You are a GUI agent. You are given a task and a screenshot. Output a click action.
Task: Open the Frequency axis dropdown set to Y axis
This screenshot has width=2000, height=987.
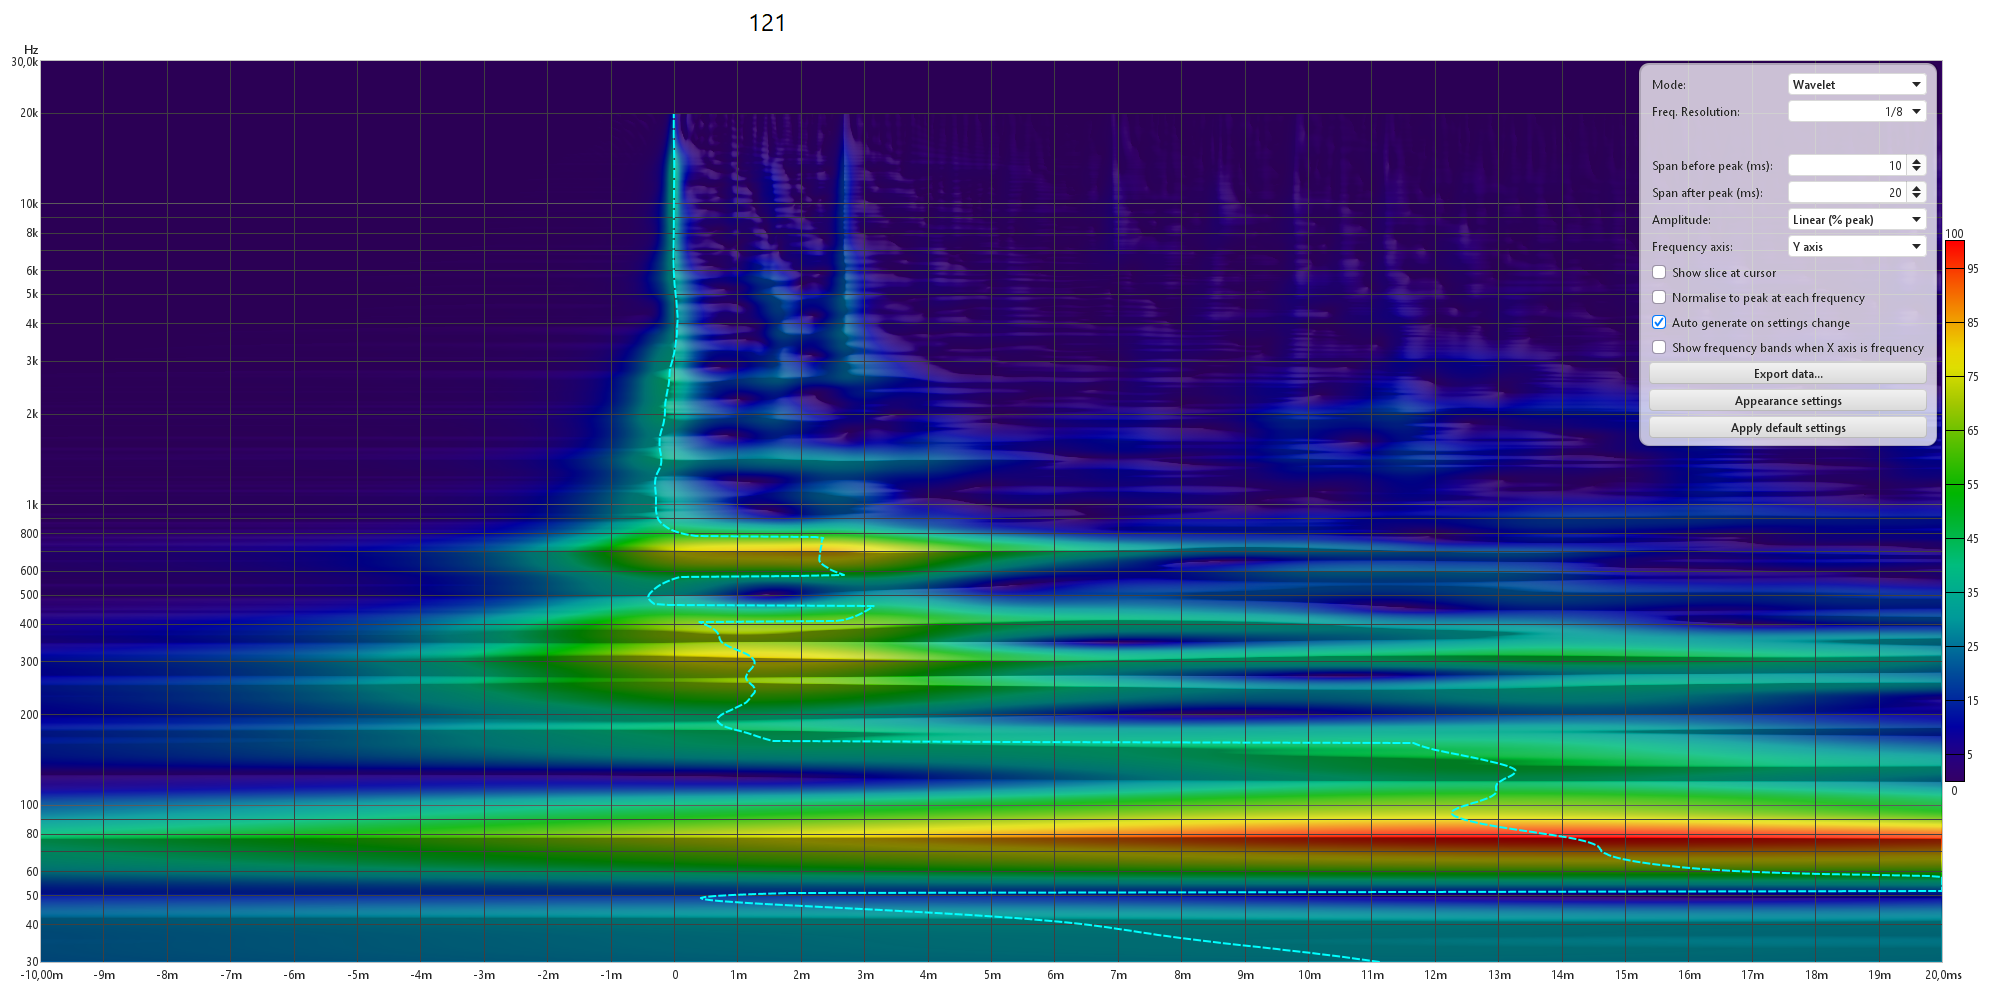1856,247
